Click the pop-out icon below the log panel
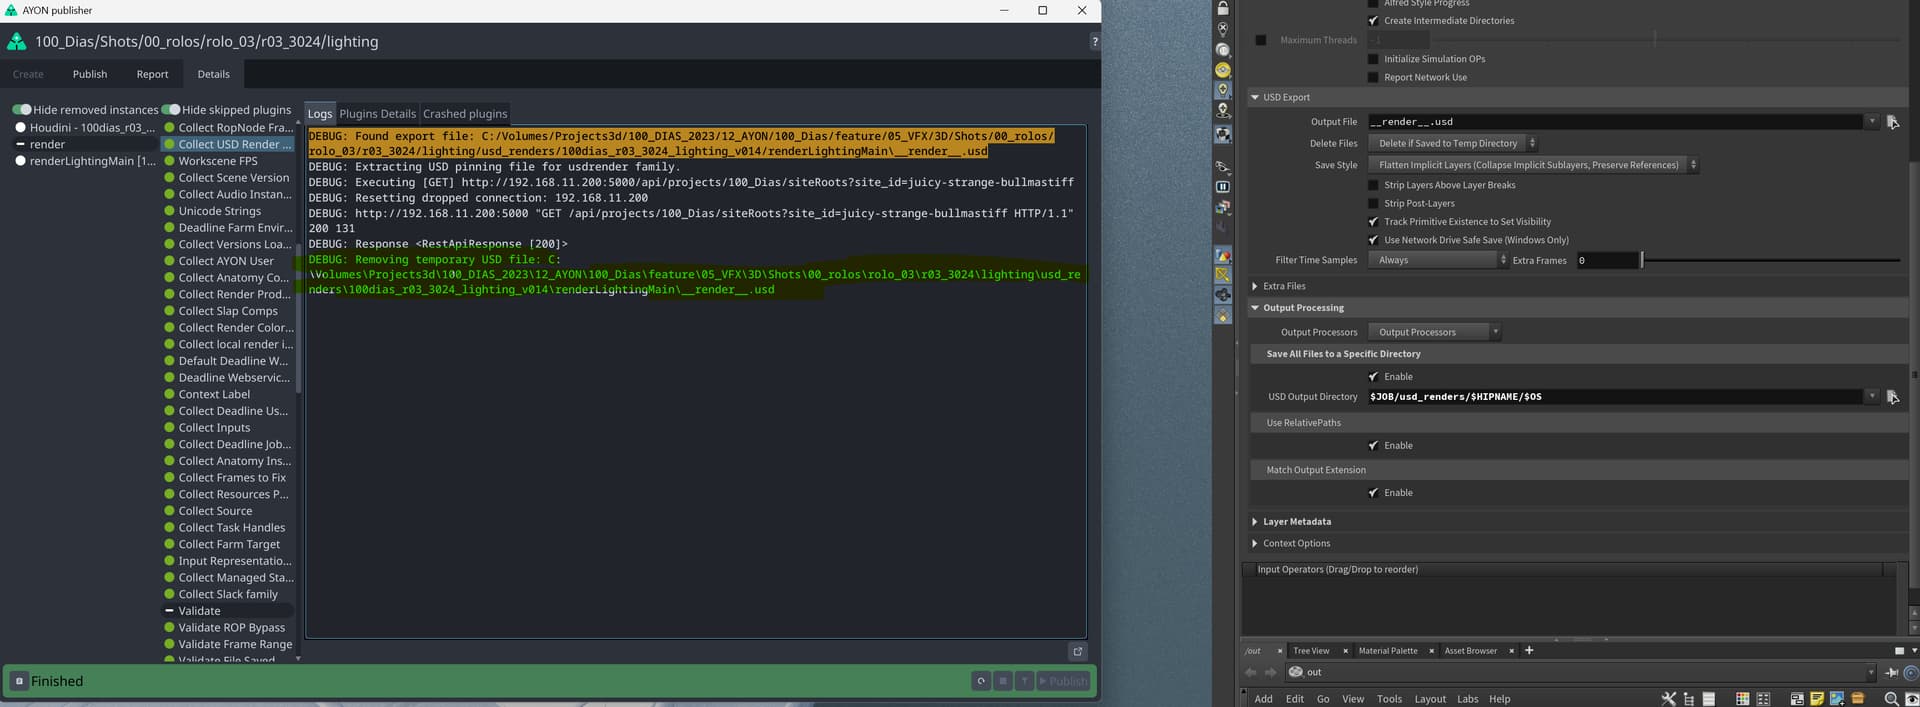Screen dimensions: 1920x707 (1077, 651)
